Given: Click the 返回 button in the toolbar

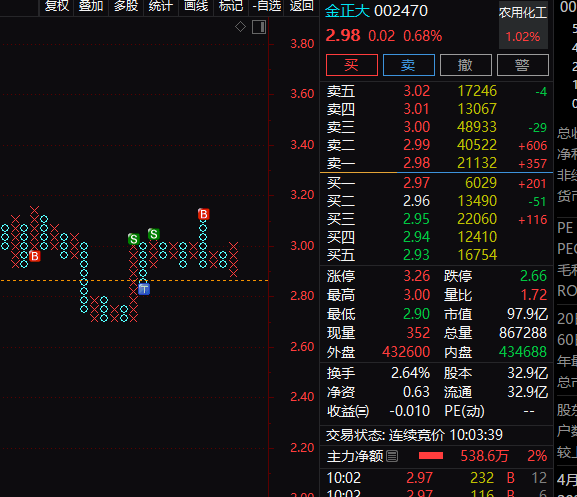Looking at the screenshot, I should [x=301, y=6].
